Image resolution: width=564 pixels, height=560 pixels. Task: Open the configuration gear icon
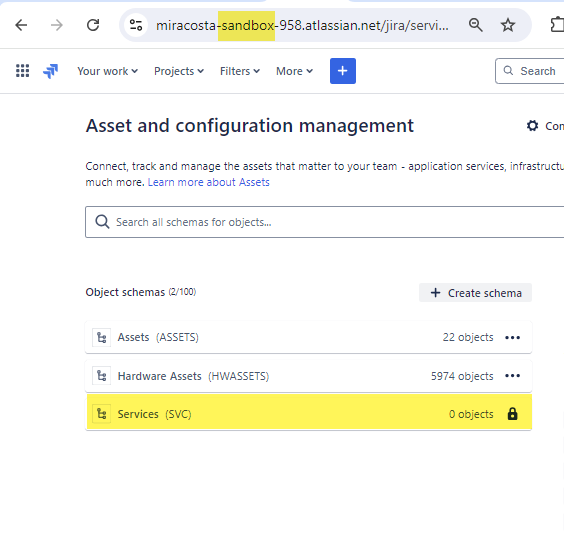coord(532,126)
